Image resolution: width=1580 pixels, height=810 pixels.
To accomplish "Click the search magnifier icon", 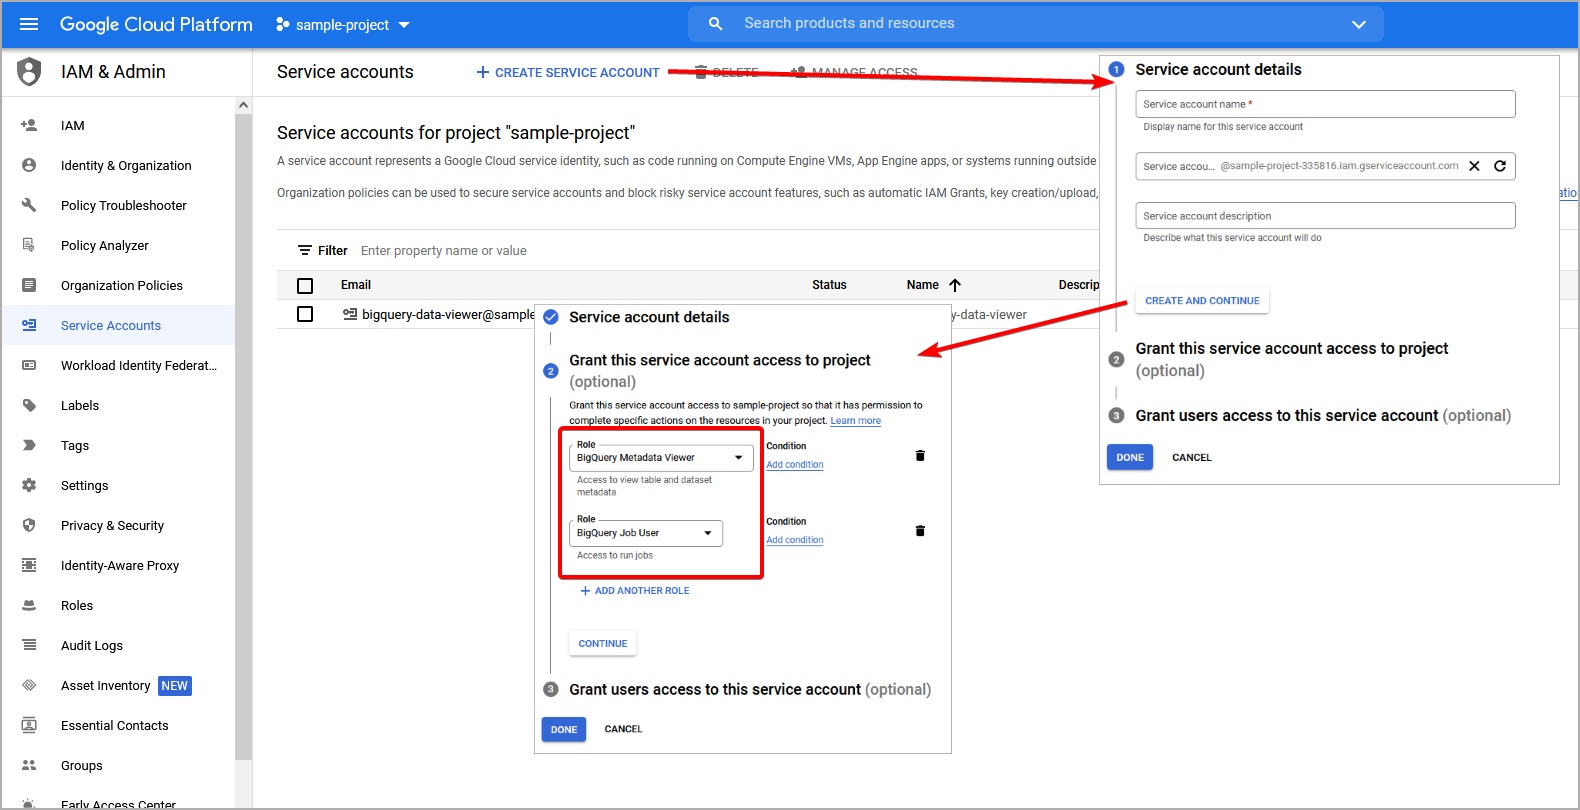I will coord(715,24).
